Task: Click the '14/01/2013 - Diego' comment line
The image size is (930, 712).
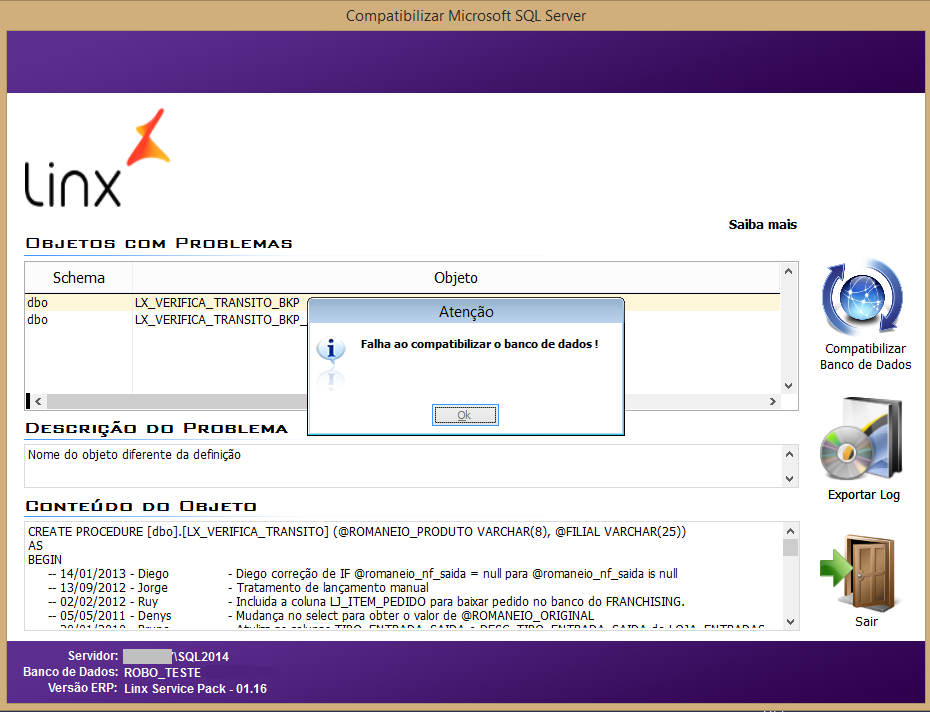Action: [362, 574]
